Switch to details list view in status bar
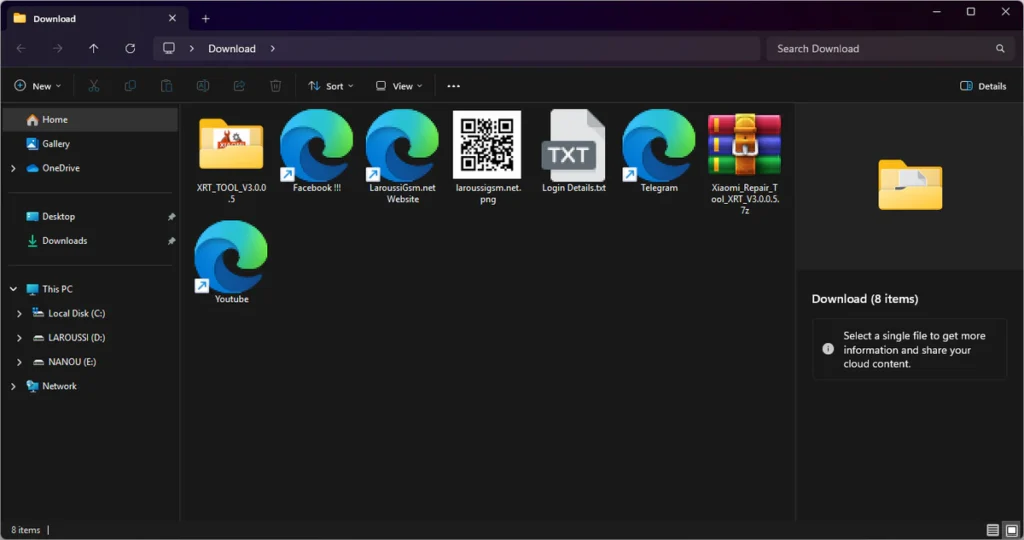 [992, 529]
